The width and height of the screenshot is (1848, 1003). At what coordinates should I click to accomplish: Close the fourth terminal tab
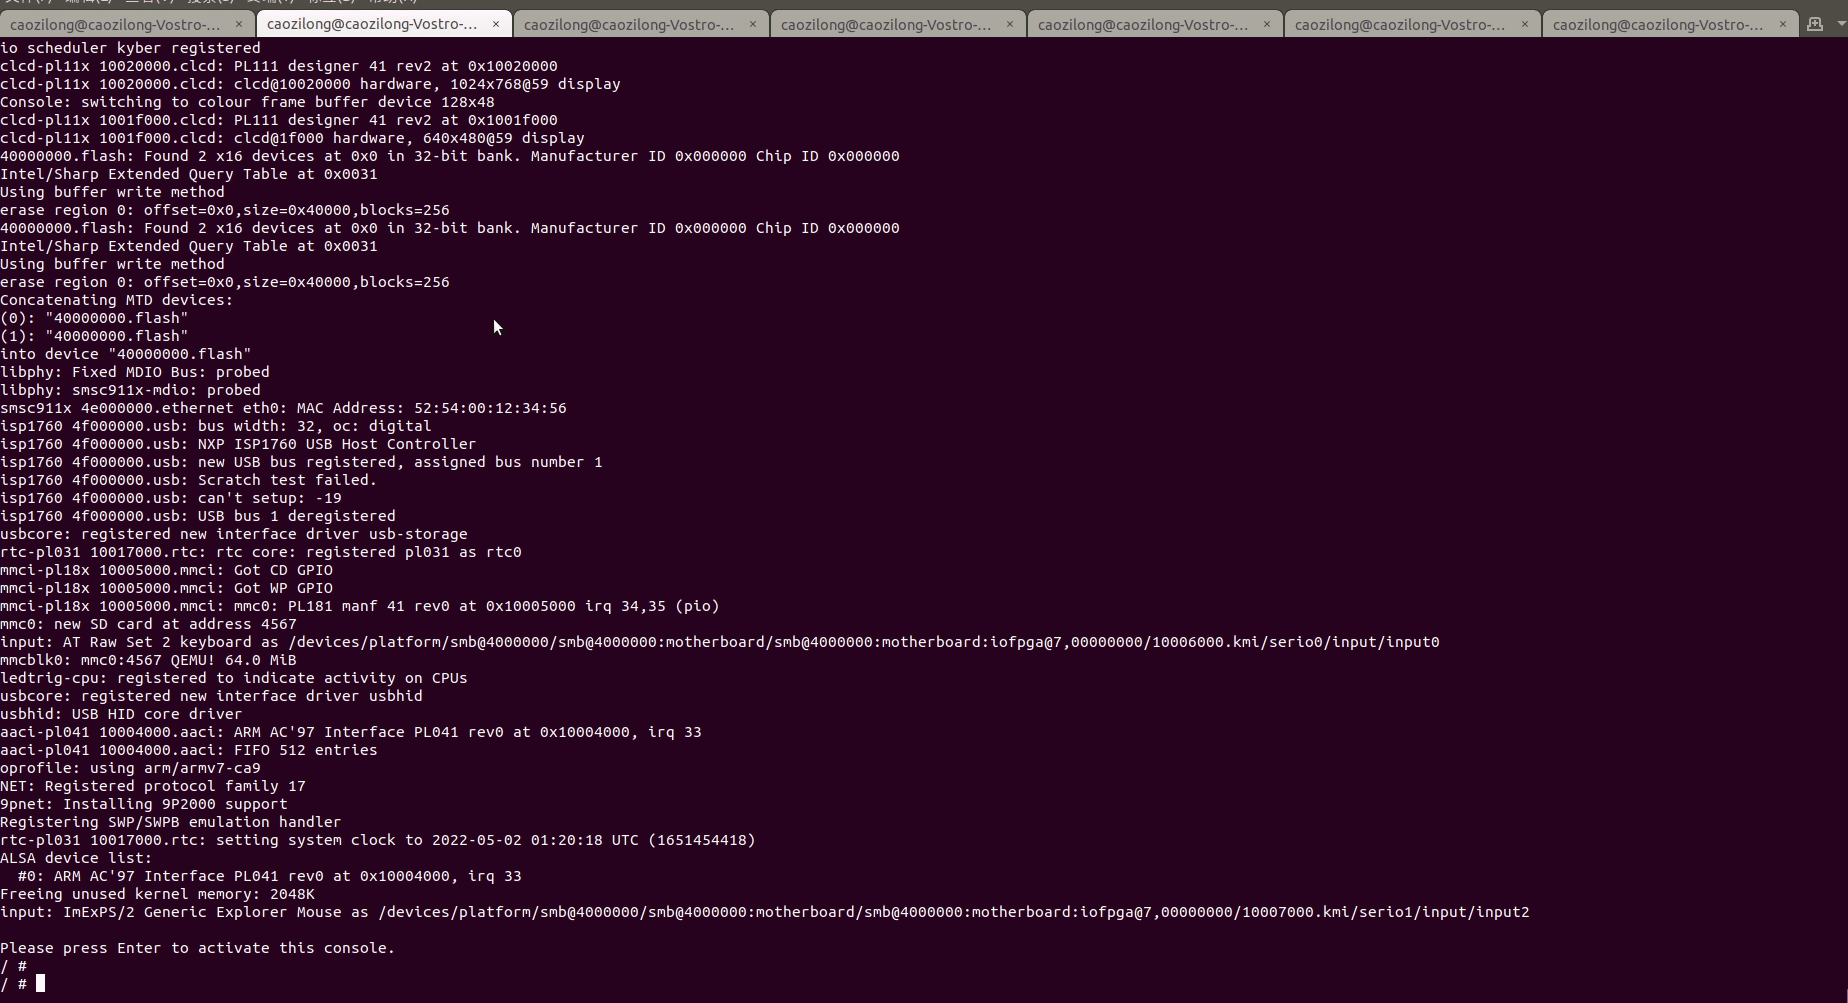click(x=1010, y=23)
